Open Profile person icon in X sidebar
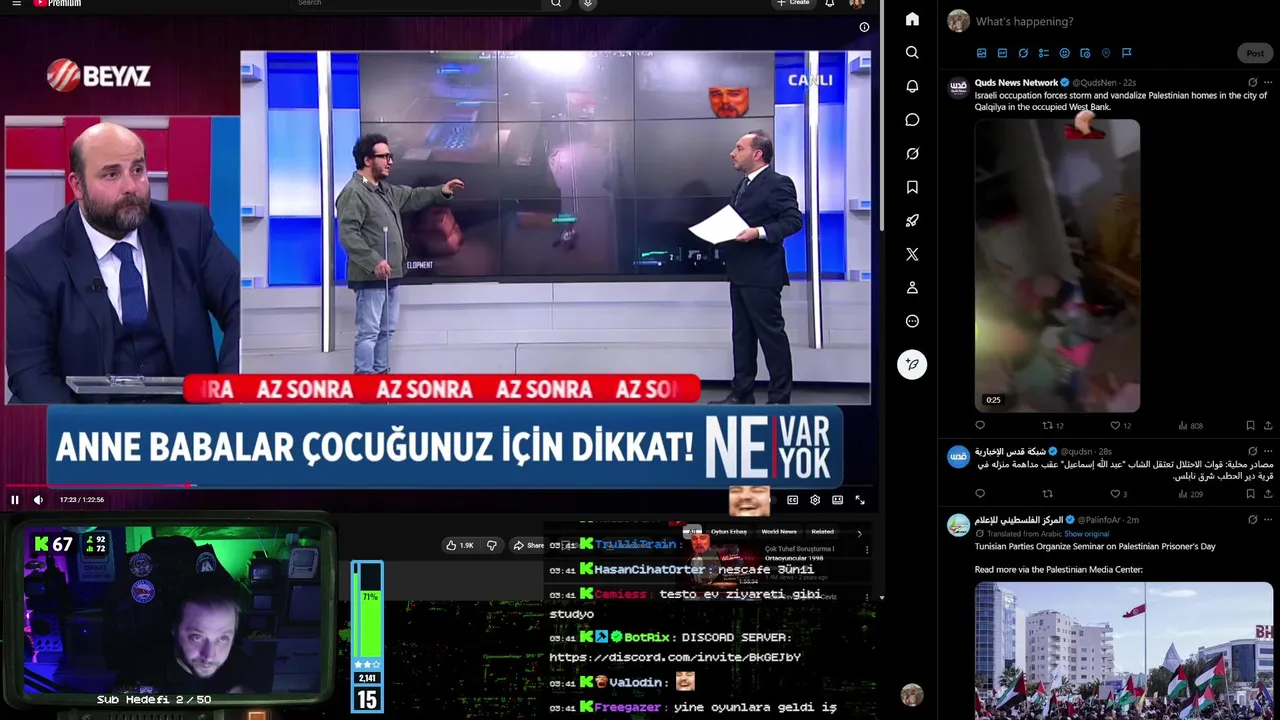The image size is (1280, 720). (x=912, y=288)
